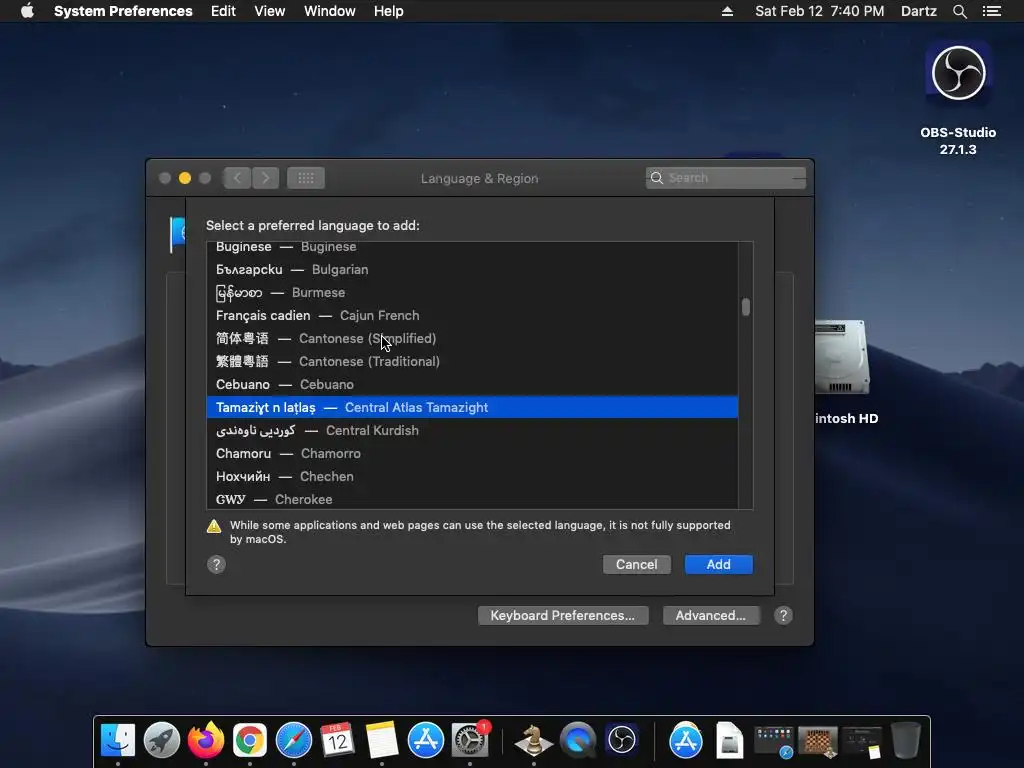Open Firefox from the Dock

coord(206,740)
